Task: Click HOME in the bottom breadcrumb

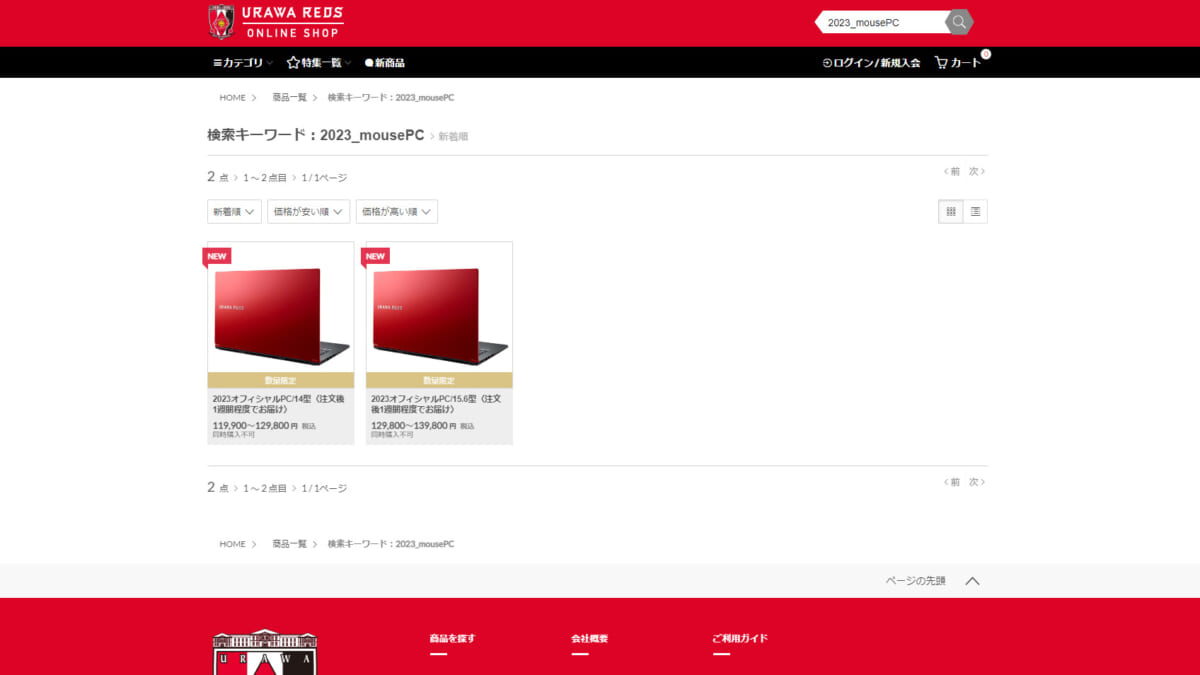Action: point(232,544)
